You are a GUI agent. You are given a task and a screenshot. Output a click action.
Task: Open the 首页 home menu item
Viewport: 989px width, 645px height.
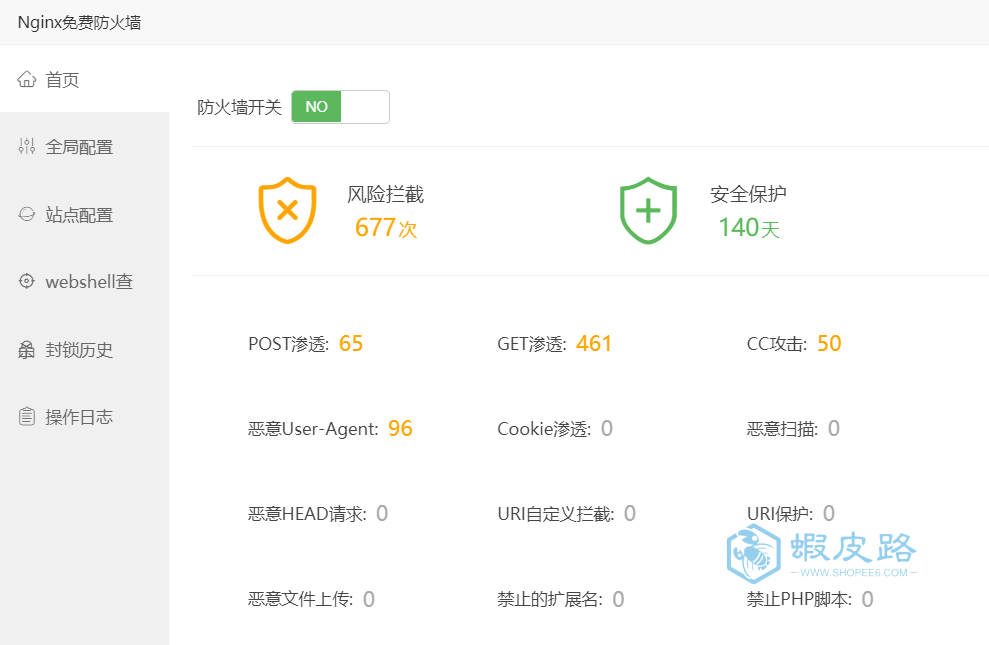[x=85, y=79]
